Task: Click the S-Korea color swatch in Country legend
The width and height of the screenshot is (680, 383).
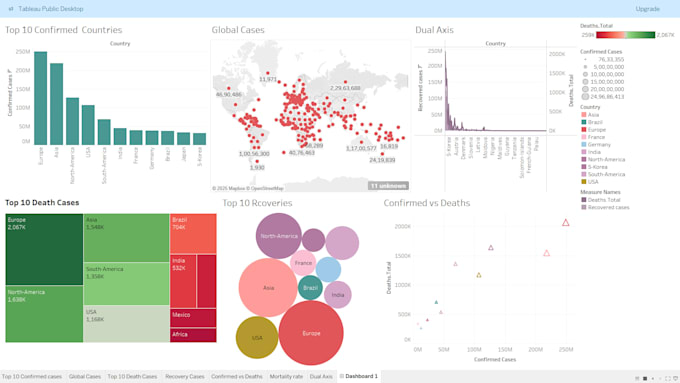Action: click(584, 167)
